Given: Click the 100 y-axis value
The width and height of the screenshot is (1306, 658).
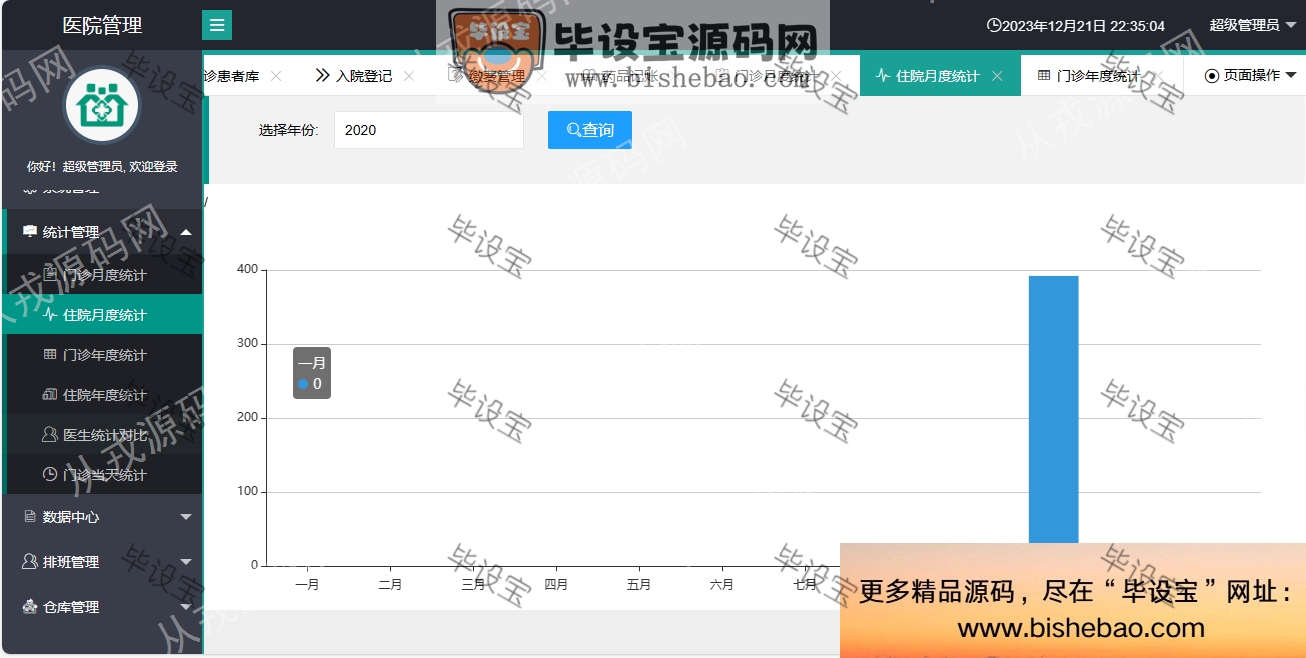Looking at the screenshot, I should click(x=247, y=492).
